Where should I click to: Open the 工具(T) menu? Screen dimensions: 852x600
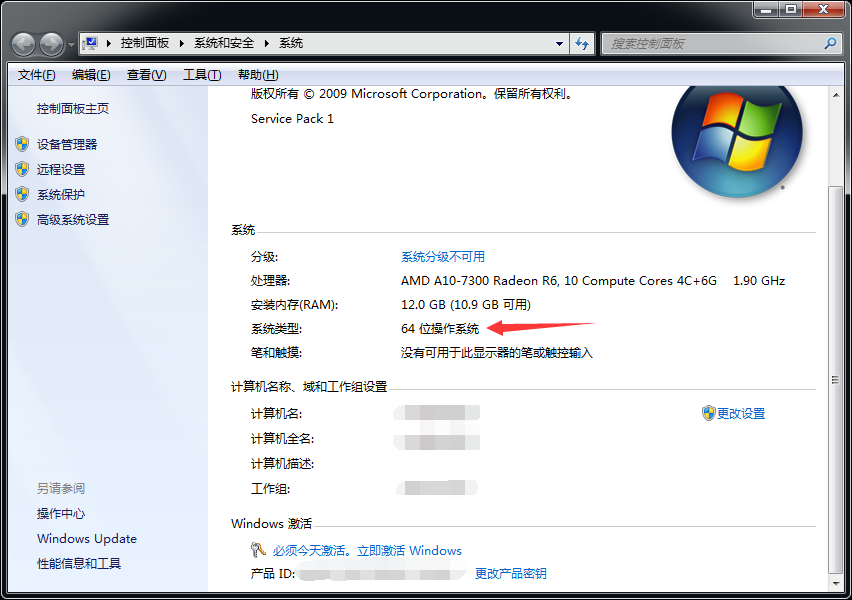coord(202,75)
